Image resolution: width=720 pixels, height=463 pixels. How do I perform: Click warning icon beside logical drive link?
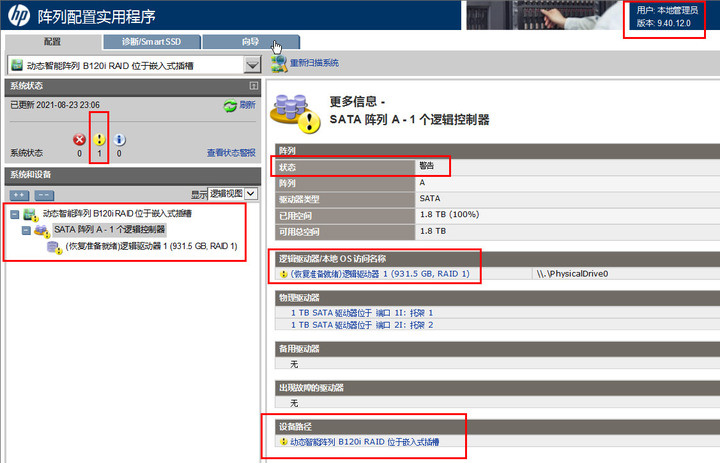click(284, 274)
